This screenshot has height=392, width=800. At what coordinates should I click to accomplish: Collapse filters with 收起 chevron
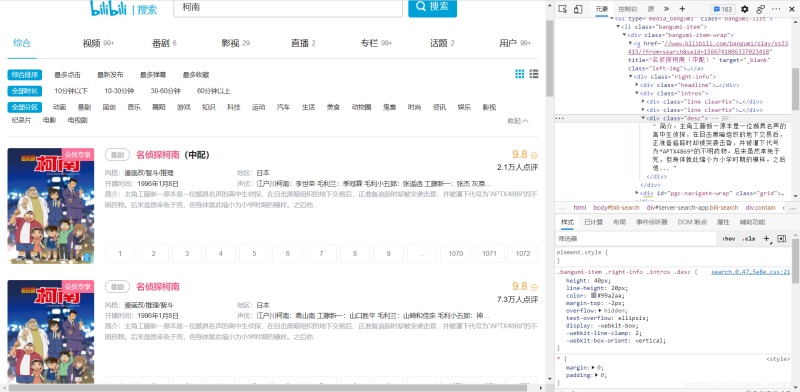click(518, 121)
